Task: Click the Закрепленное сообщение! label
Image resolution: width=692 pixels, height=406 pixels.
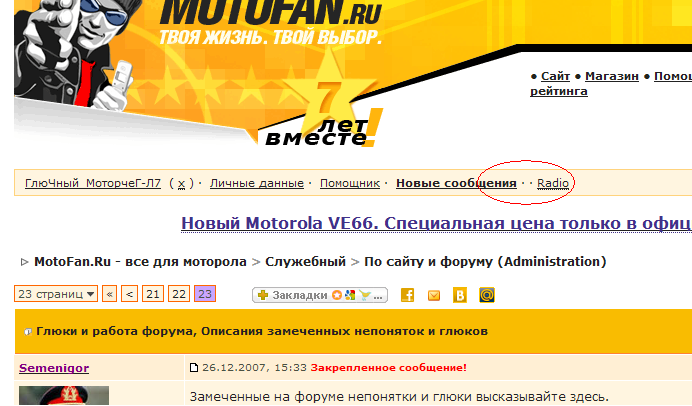Action: [x=388, y=368]
